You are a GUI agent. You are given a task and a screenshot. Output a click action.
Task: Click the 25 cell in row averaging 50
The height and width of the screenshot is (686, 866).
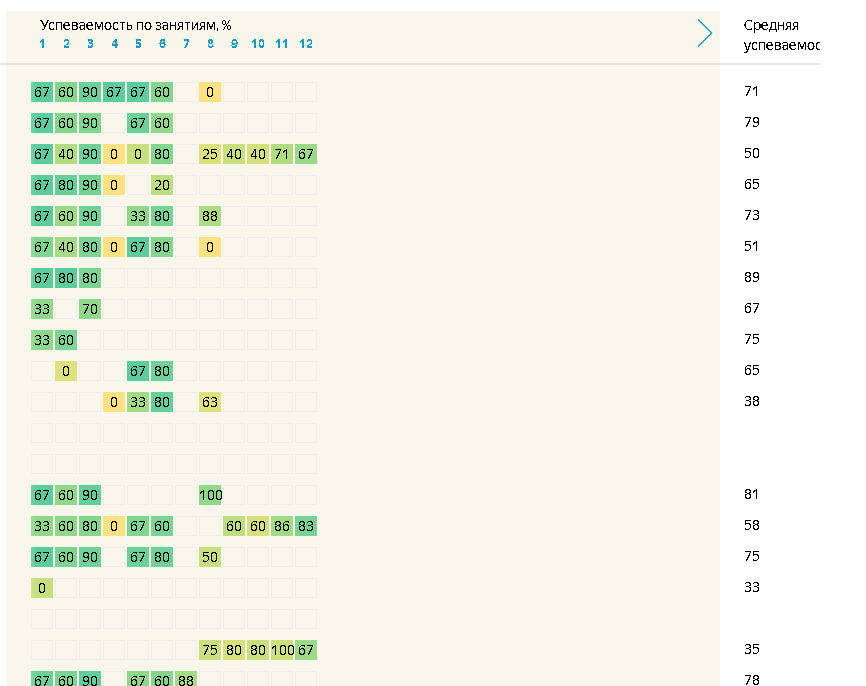pos(210,154)
